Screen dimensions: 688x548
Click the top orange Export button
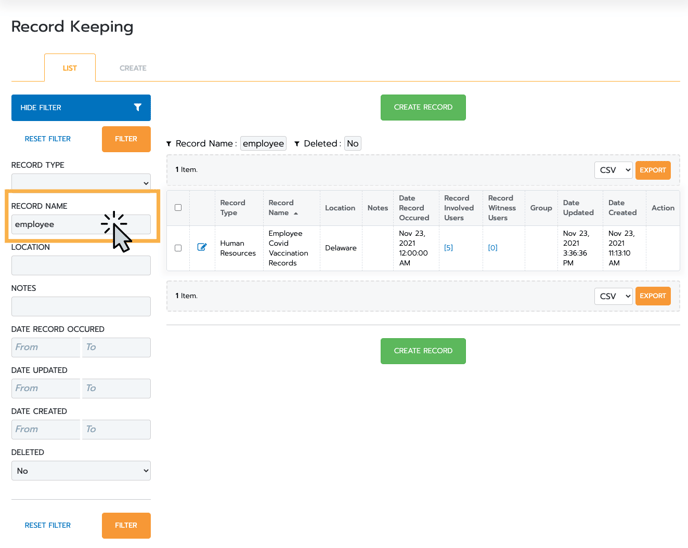[x=653, y=170]
